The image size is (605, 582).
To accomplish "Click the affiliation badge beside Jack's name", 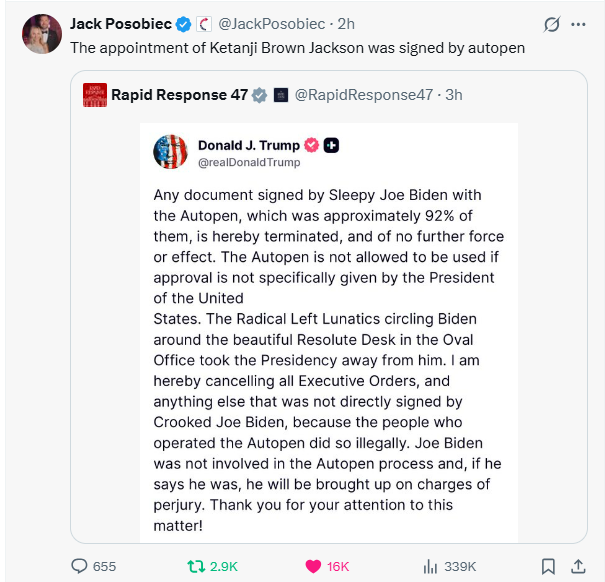I will 203,23.
